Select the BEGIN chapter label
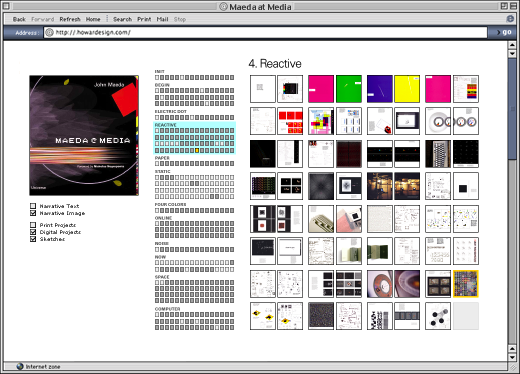 162,85
